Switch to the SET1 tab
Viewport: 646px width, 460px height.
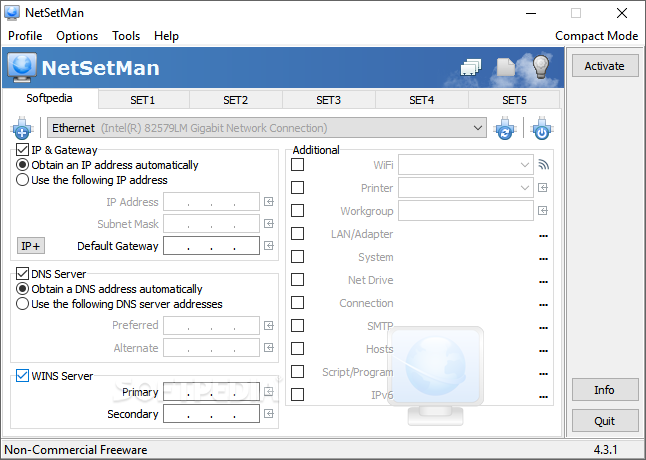pyautogui.click(x=143, y=100)
